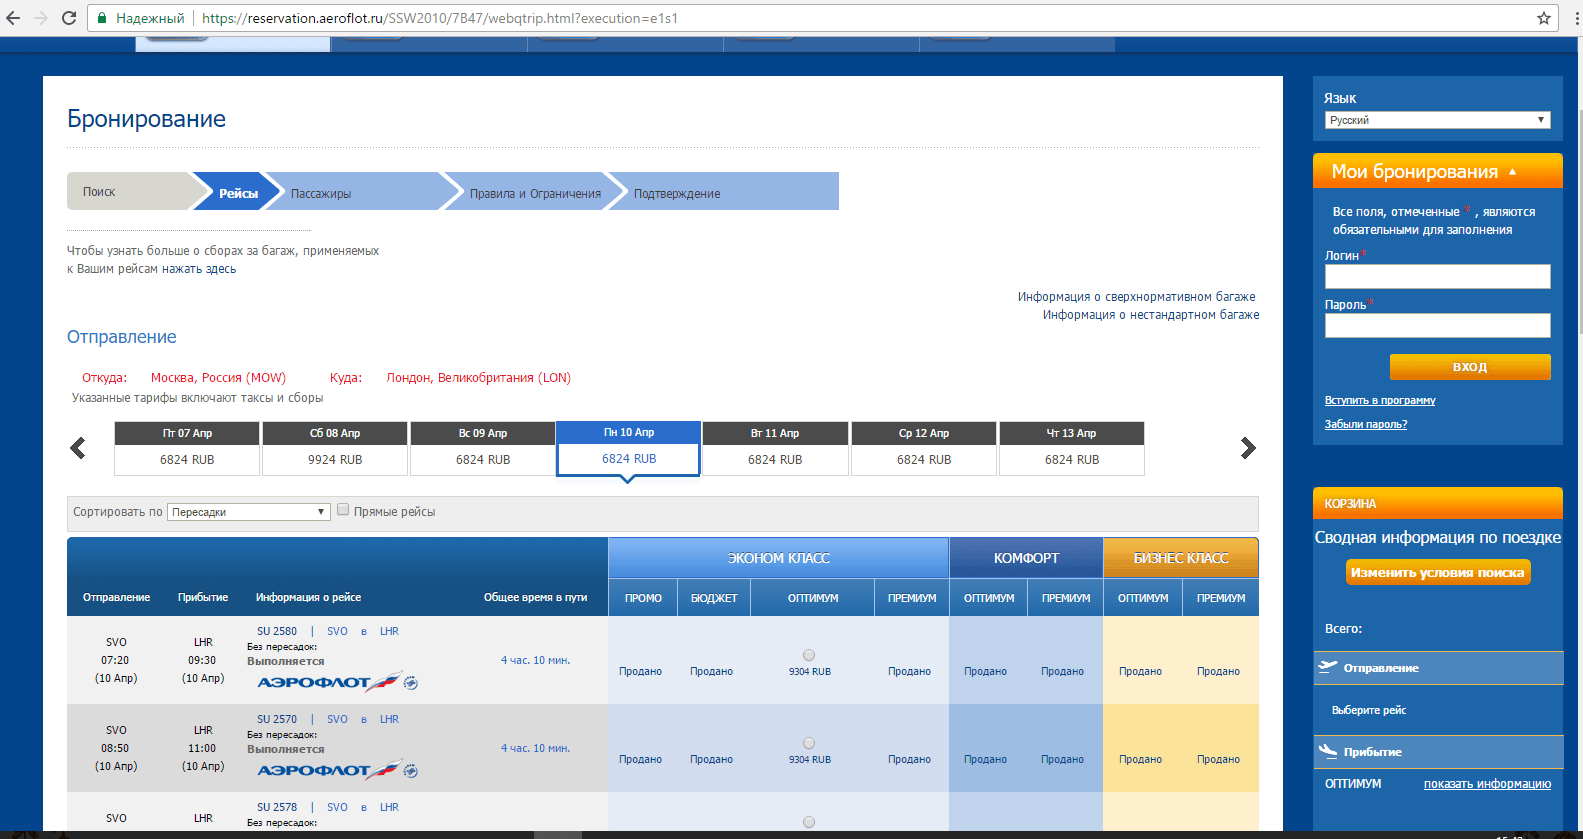Image resolution: width=1583 pixels, height=839 pixels.
Task: Click SVO link in the SU 2580 flight info
Action: [x=337, y=631]
